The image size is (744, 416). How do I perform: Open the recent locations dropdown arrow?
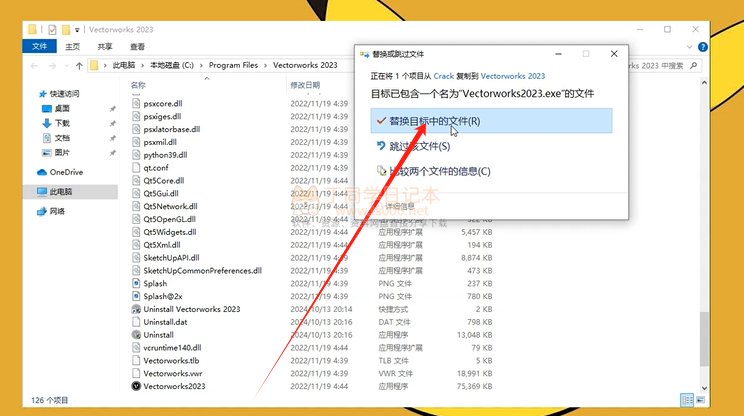(x=66, y=65)
